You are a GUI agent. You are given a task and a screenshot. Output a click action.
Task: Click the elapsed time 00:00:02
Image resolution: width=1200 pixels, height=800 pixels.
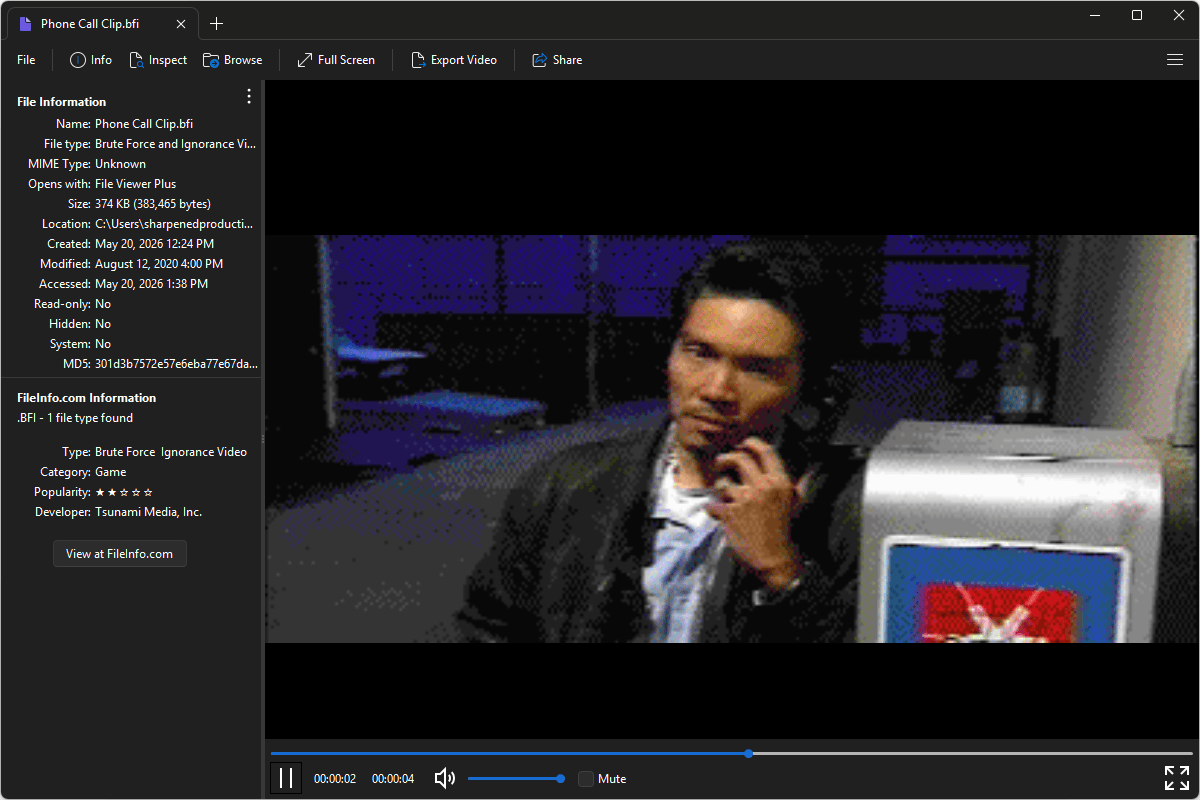tap(335, 778)
